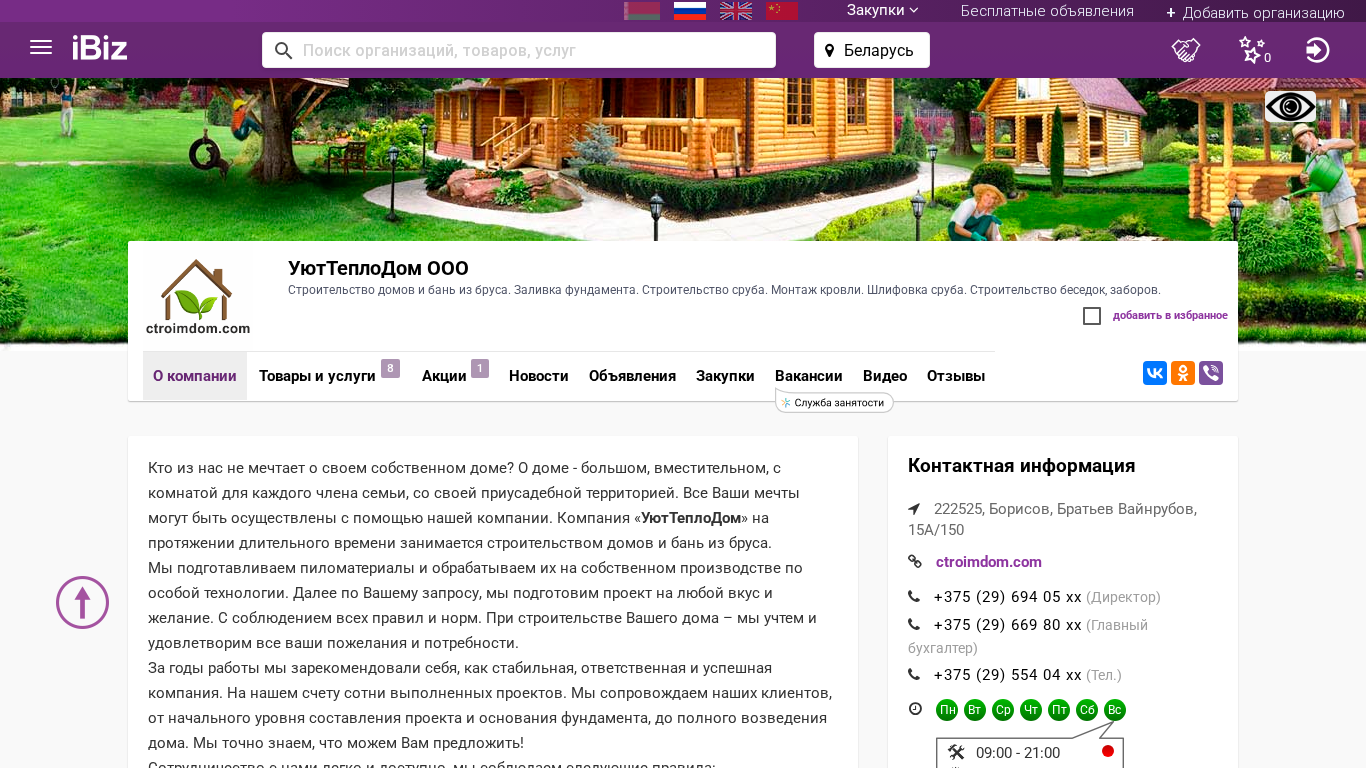Select the Вс weekday circle
Viewport: 1366px width, 768px height.
1115,710
